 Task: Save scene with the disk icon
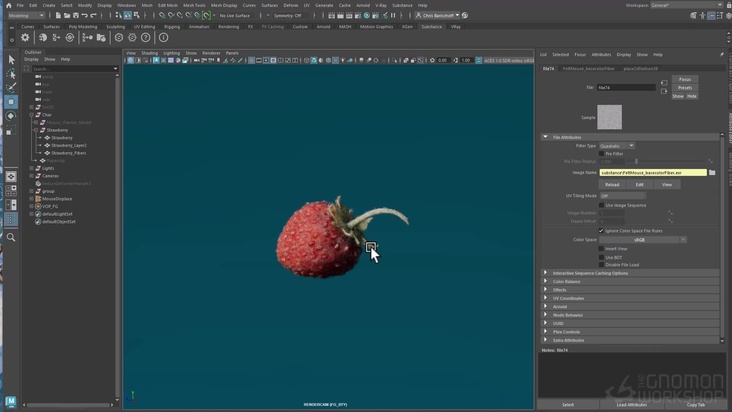(76, 15)
